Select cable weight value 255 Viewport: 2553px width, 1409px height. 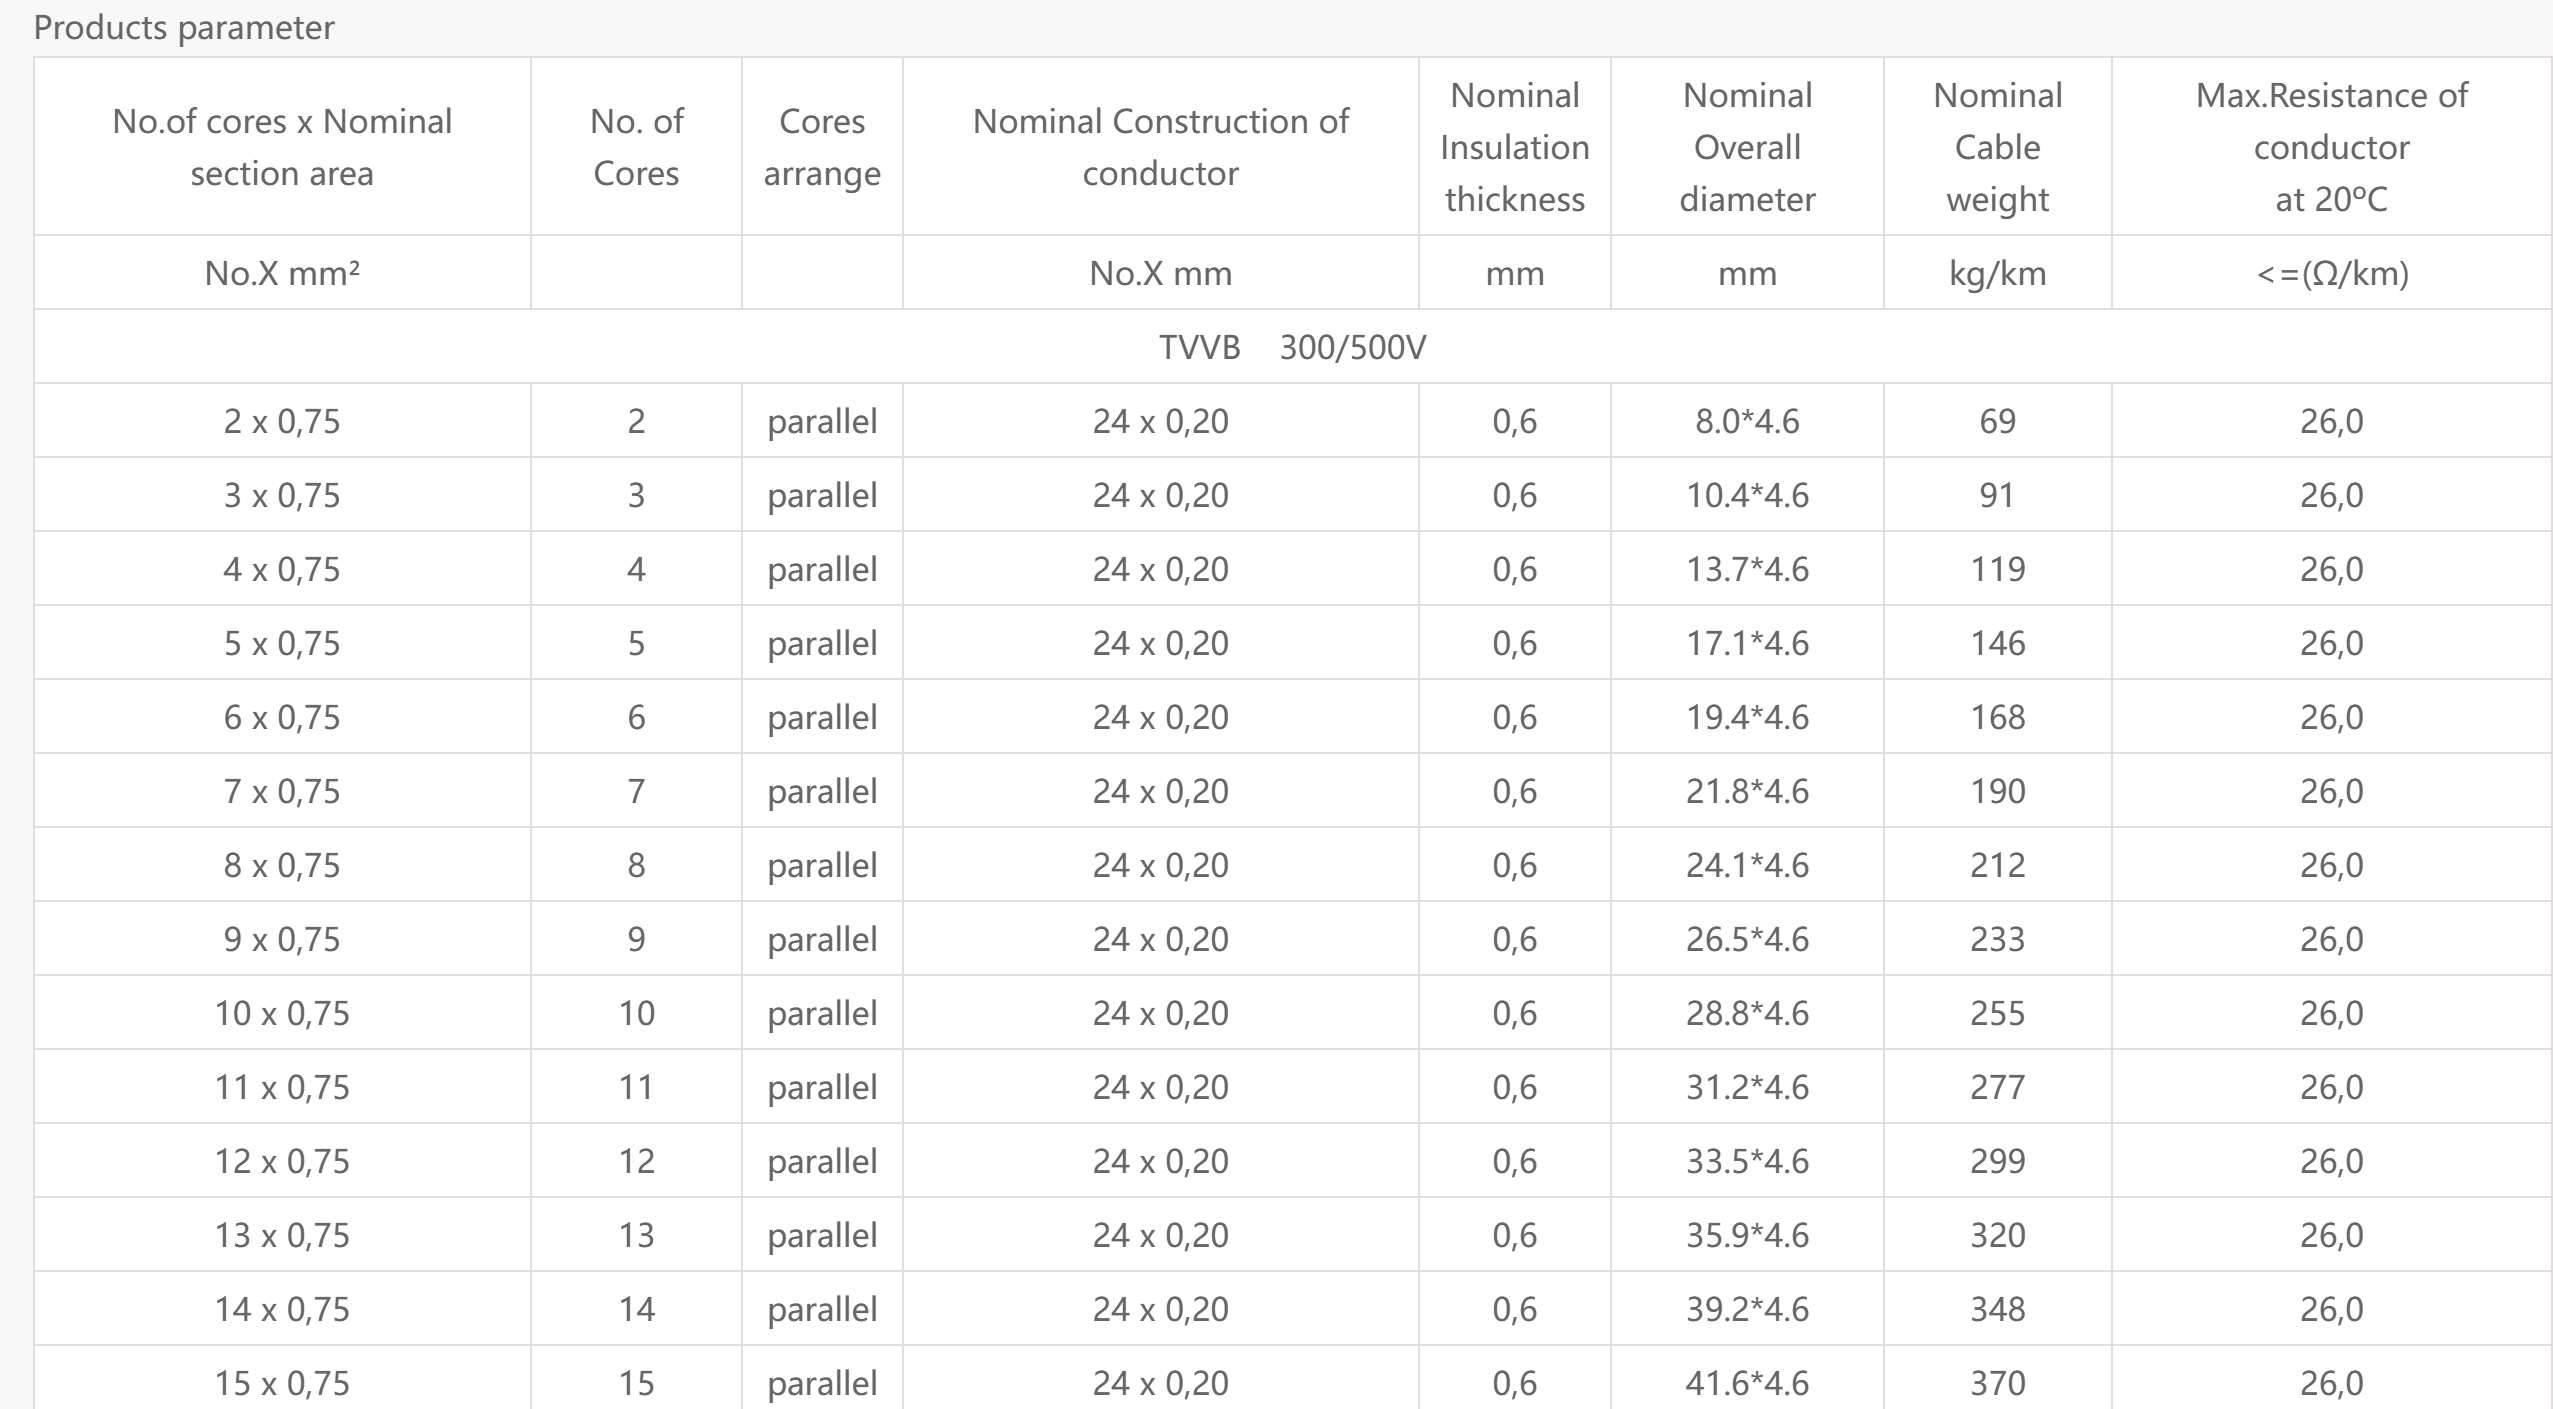point(1997,1013)
